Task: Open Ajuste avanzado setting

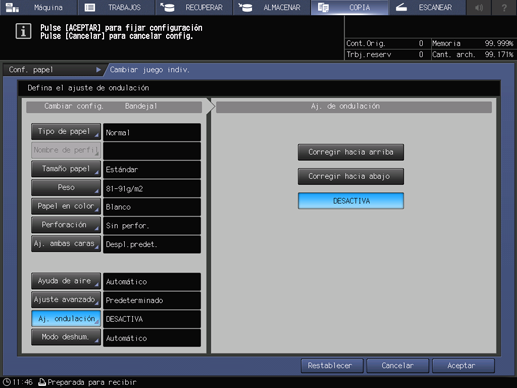Action: [x=66, y=300]
